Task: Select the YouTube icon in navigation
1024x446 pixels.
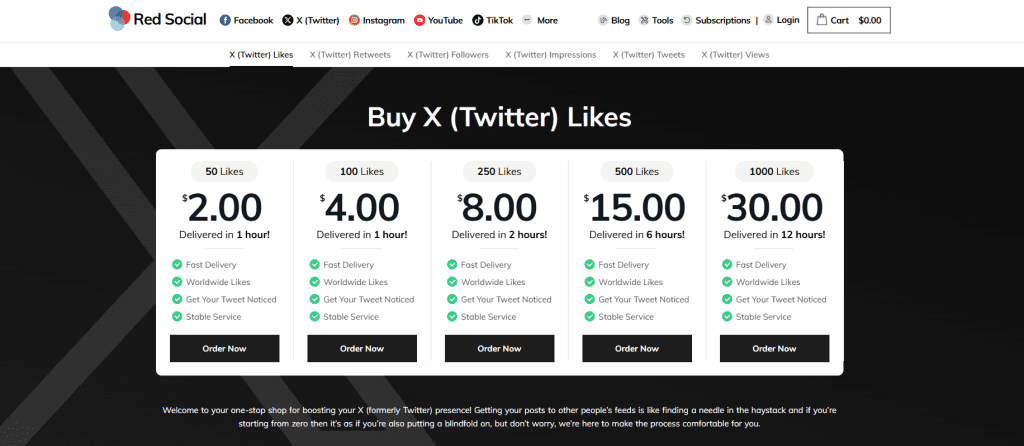Action: click(419, 20)
